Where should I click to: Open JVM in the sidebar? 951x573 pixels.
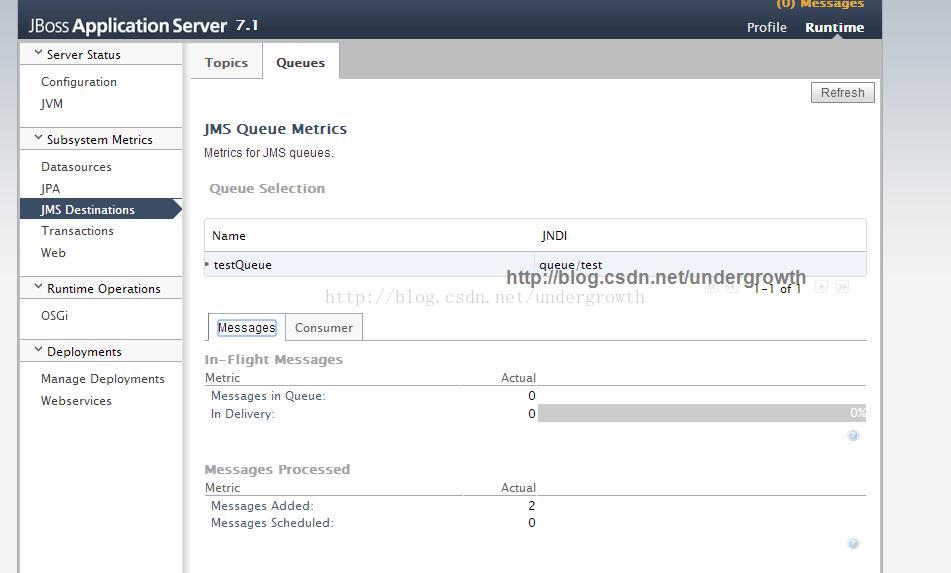(x=52, y=104)
